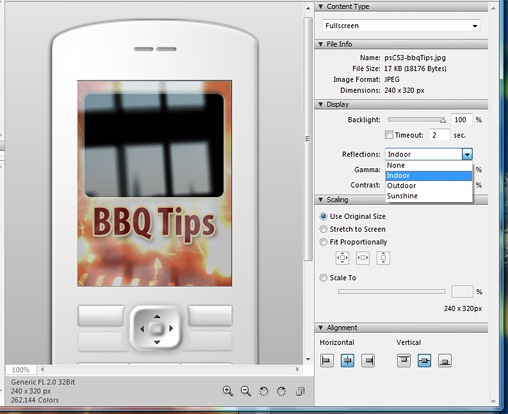The width and height of the screenshot is (508, 414).
Task: Click the properties panel scroll up arrow
Action: click(493, 7)
